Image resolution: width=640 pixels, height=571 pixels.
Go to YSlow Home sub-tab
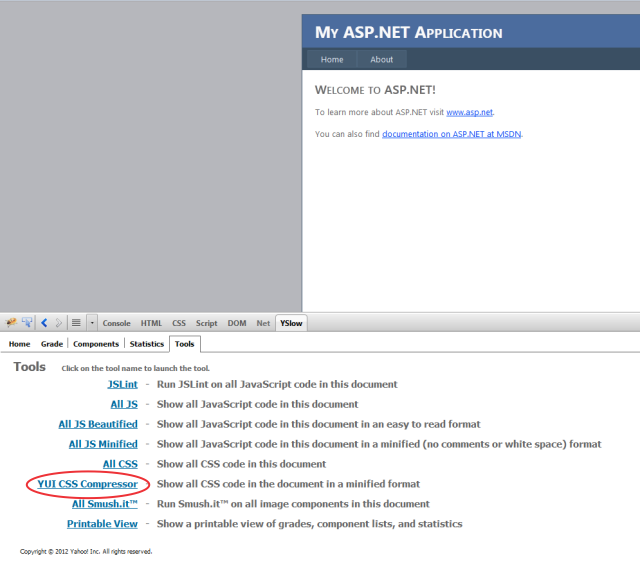click(20, 344)
